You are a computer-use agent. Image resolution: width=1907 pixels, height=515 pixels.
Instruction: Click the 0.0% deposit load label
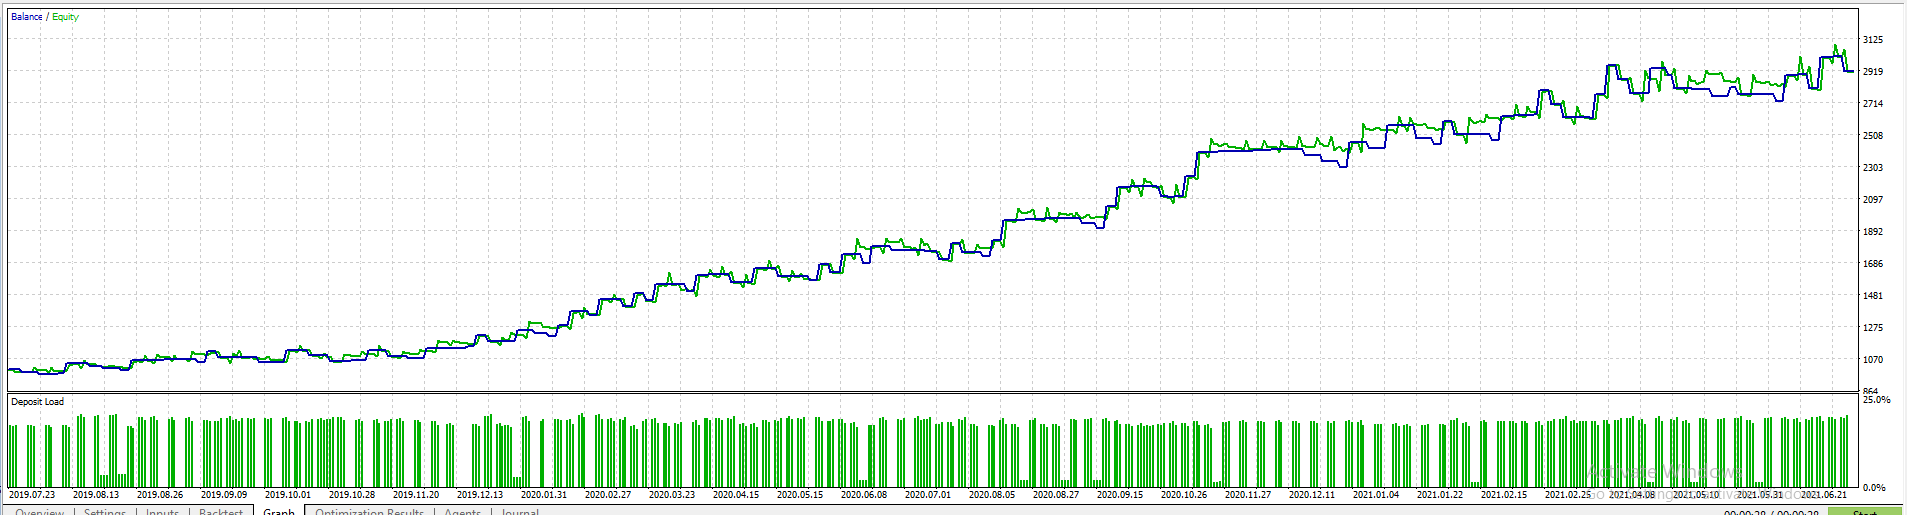pyautogui.click(x=1875, y=488)
